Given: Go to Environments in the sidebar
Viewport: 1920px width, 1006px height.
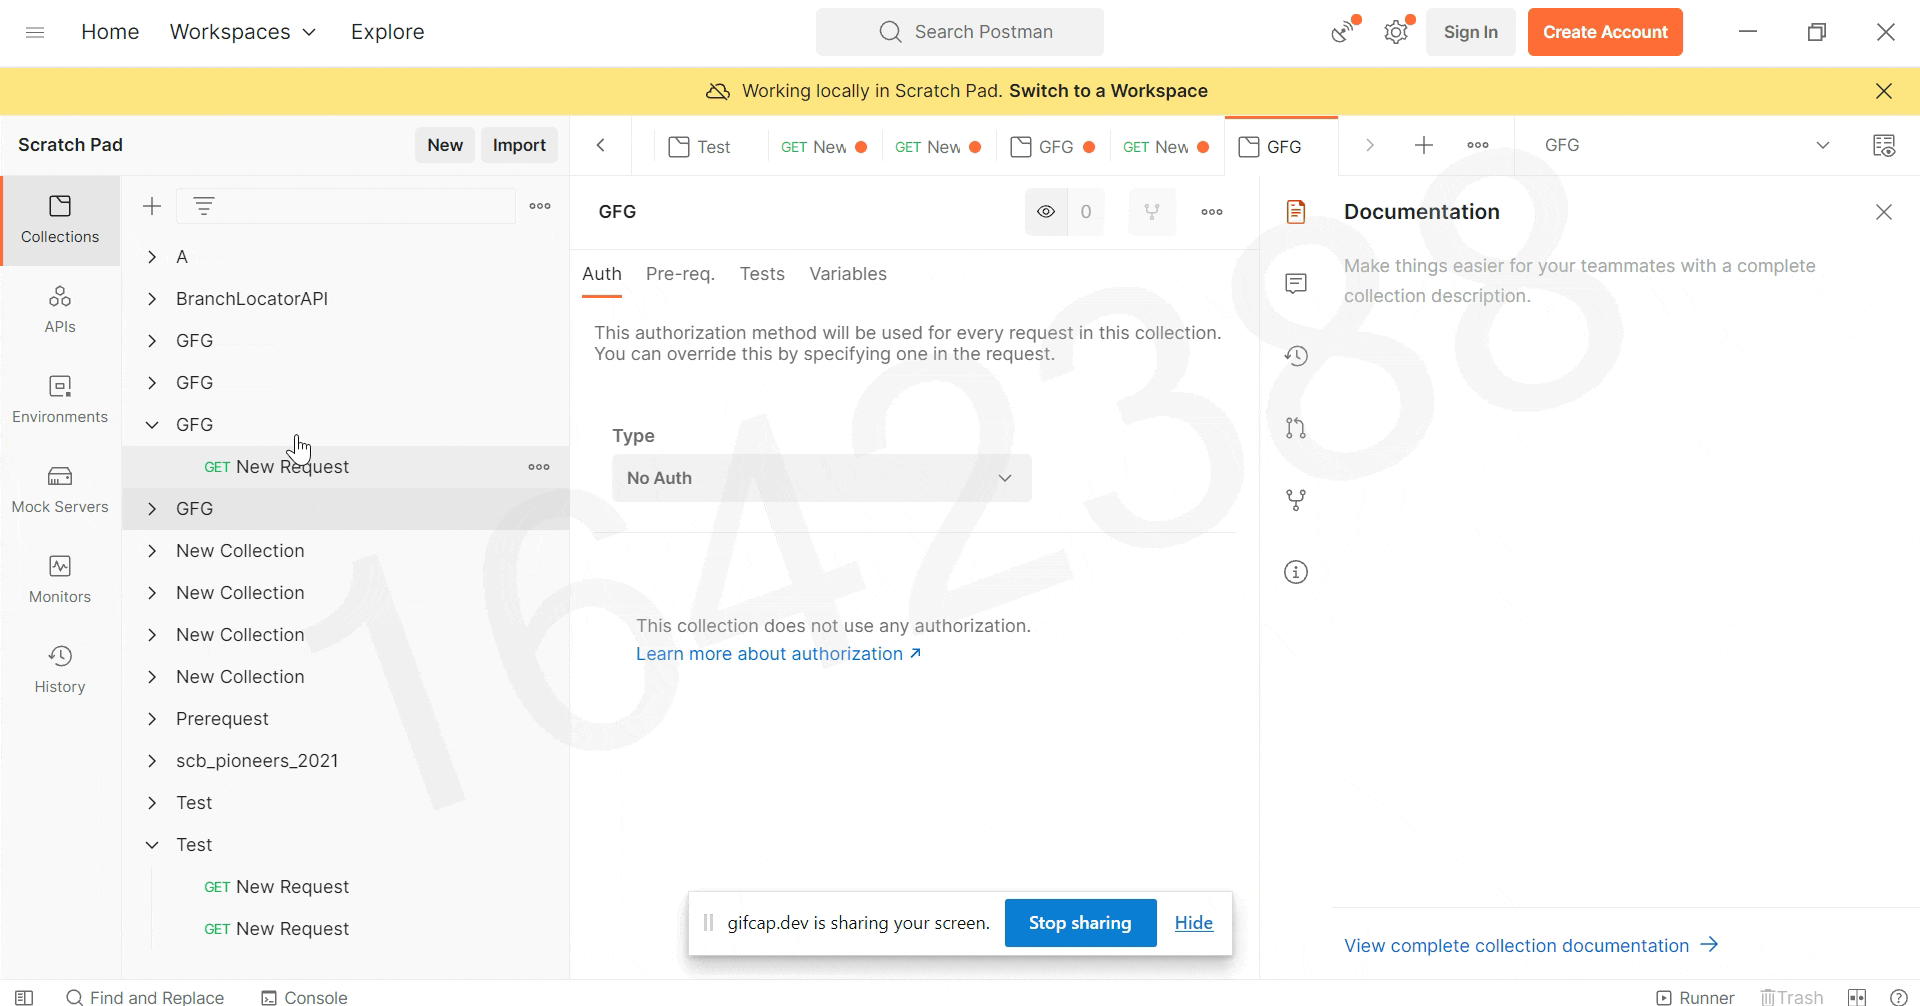Looking at the screenshot, I should pos(60,400).
